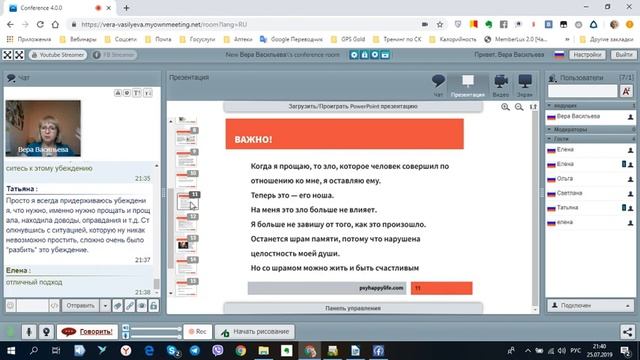Switch to the Видео tab
640x360 pixels.
click(501, 85)
